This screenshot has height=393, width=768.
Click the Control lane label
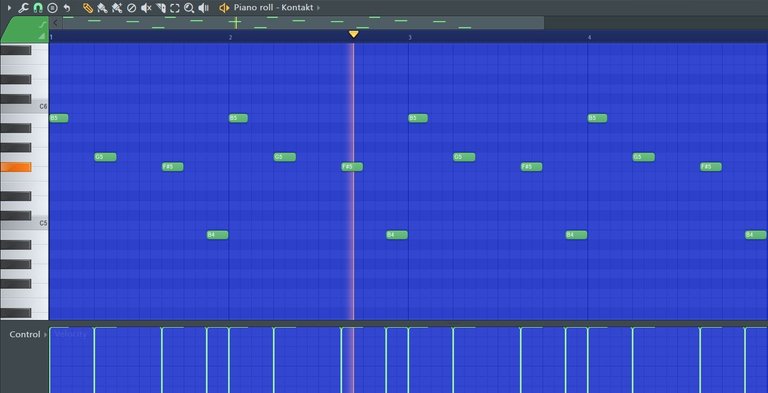click(x=25, y=335)
